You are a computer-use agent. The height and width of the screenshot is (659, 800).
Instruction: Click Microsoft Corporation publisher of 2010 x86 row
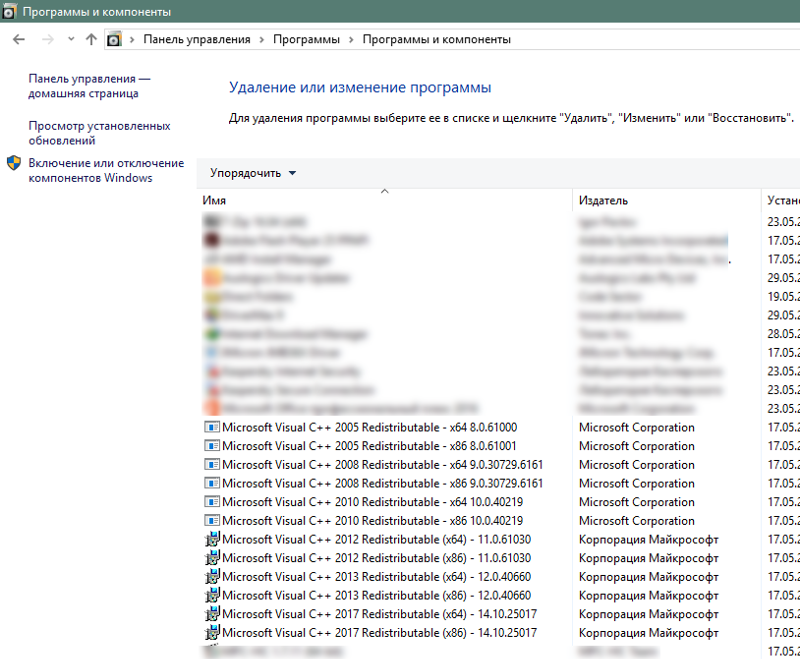(637, 521)
